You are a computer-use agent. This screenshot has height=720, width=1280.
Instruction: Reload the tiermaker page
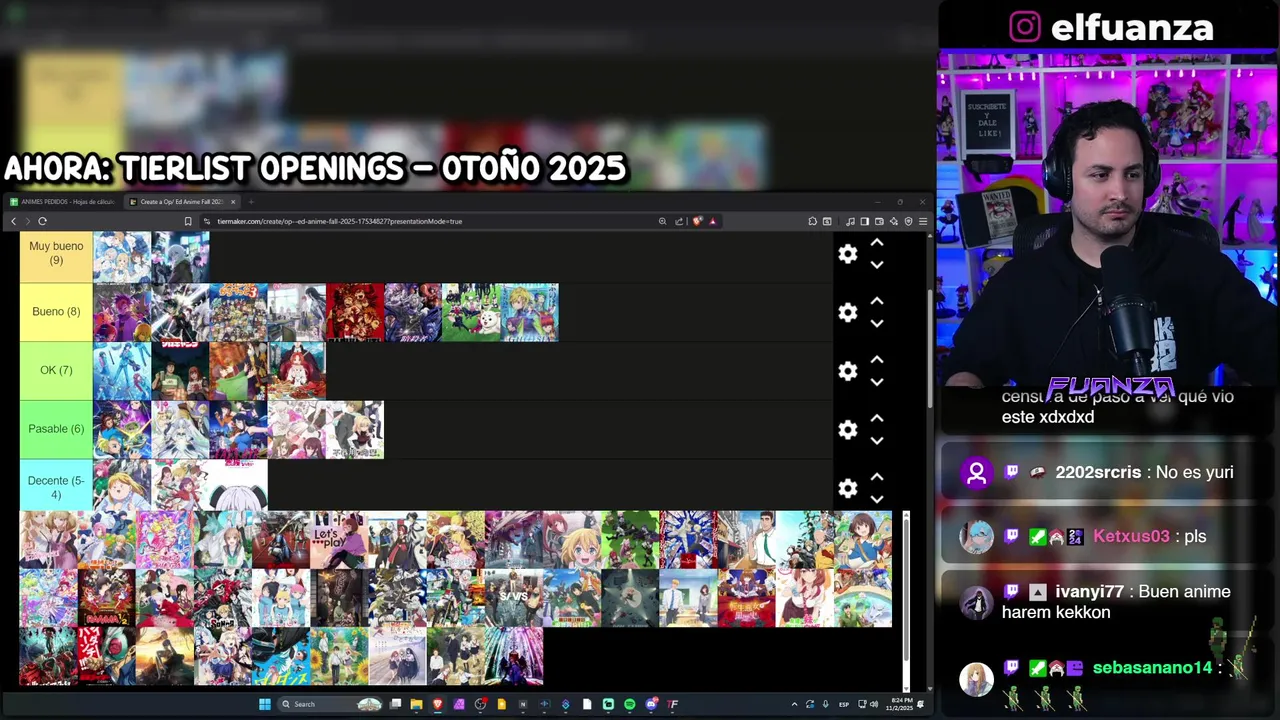[42, 221]
